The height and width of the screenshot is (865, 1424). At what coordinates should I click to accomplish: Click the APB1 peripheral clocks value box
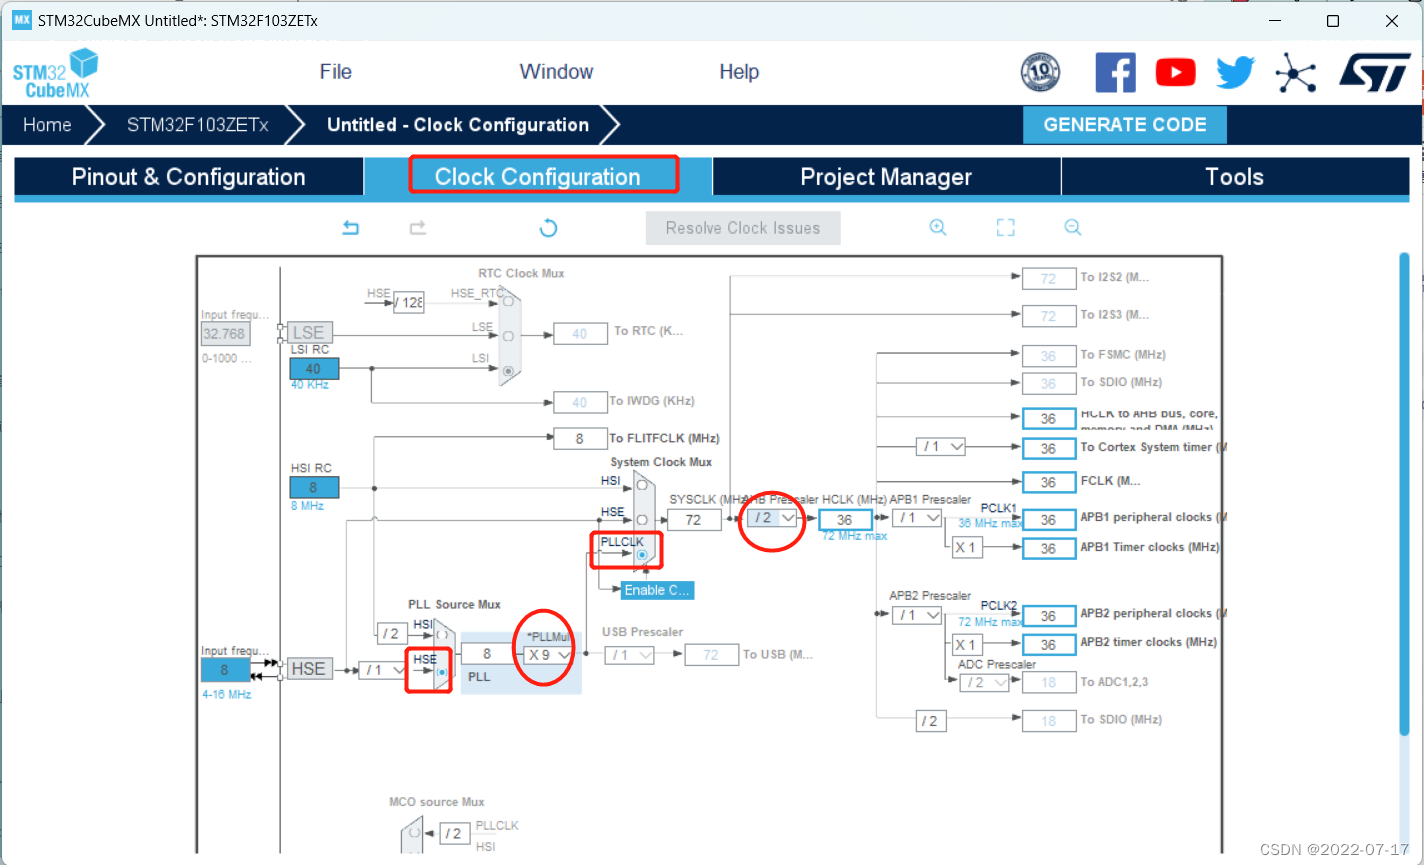tap(1048, 519)
